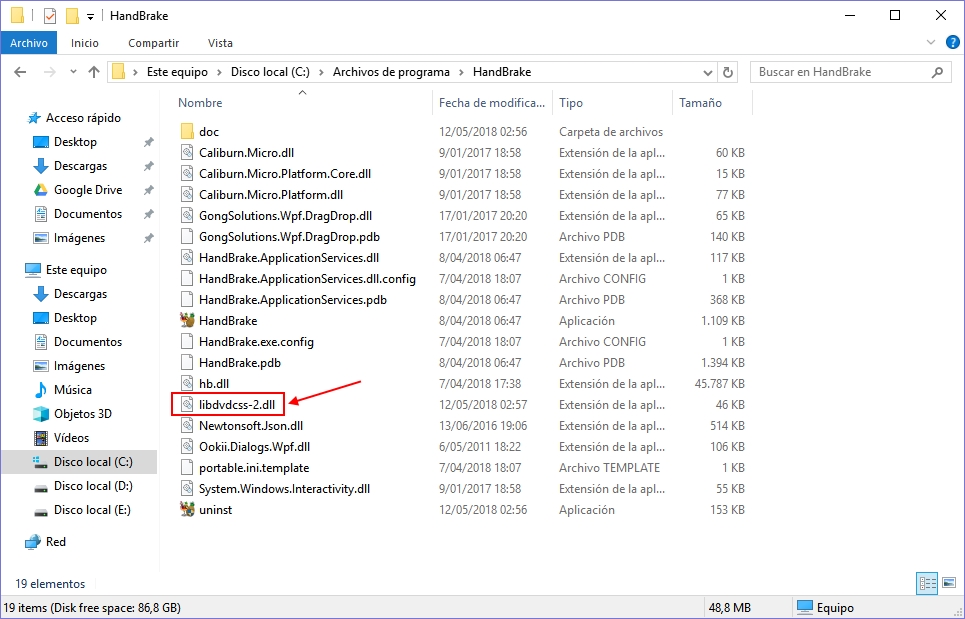The height and width of the screenshot is (619, 965).
Task: Open the Compartir tab
Action: [153, 43]
